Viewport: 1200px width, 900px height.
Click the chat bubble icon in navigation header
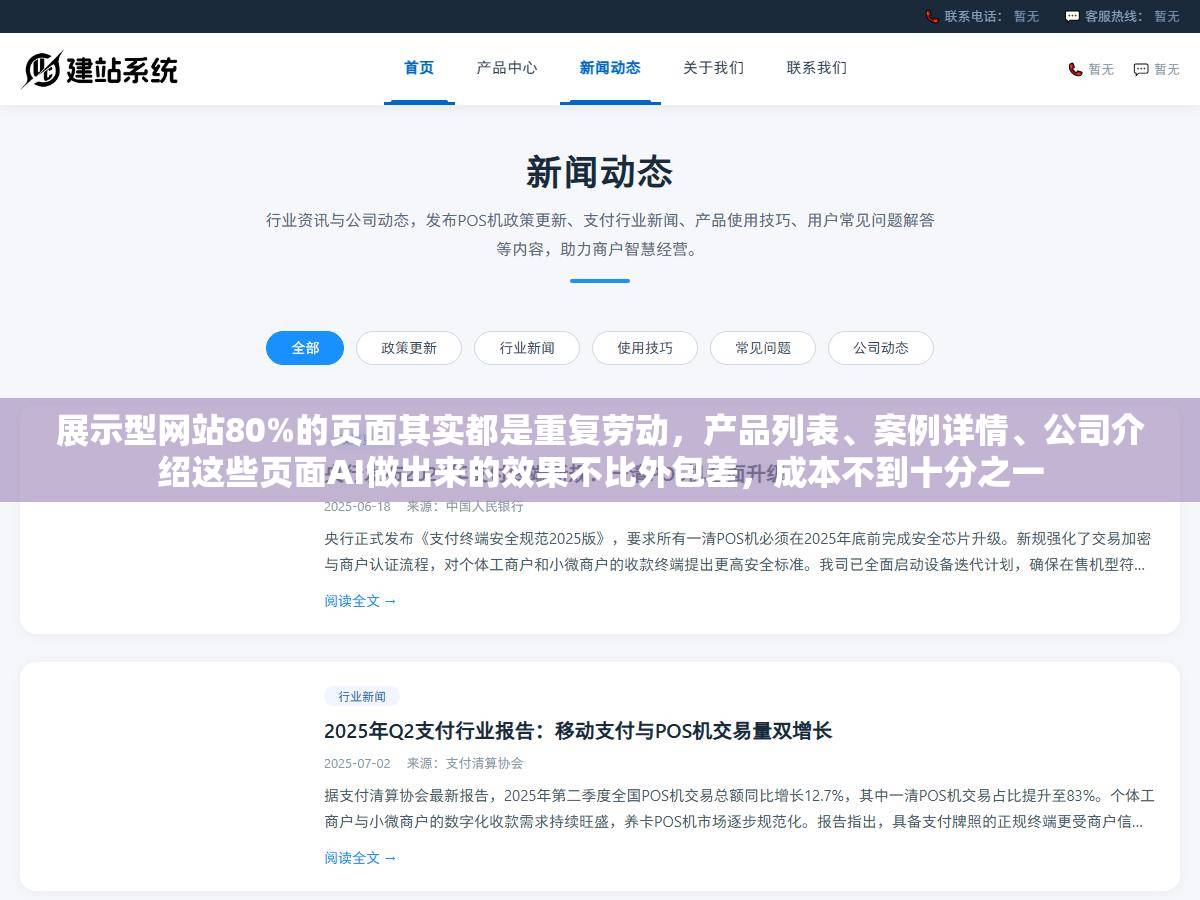click(x=1141, y=69)
